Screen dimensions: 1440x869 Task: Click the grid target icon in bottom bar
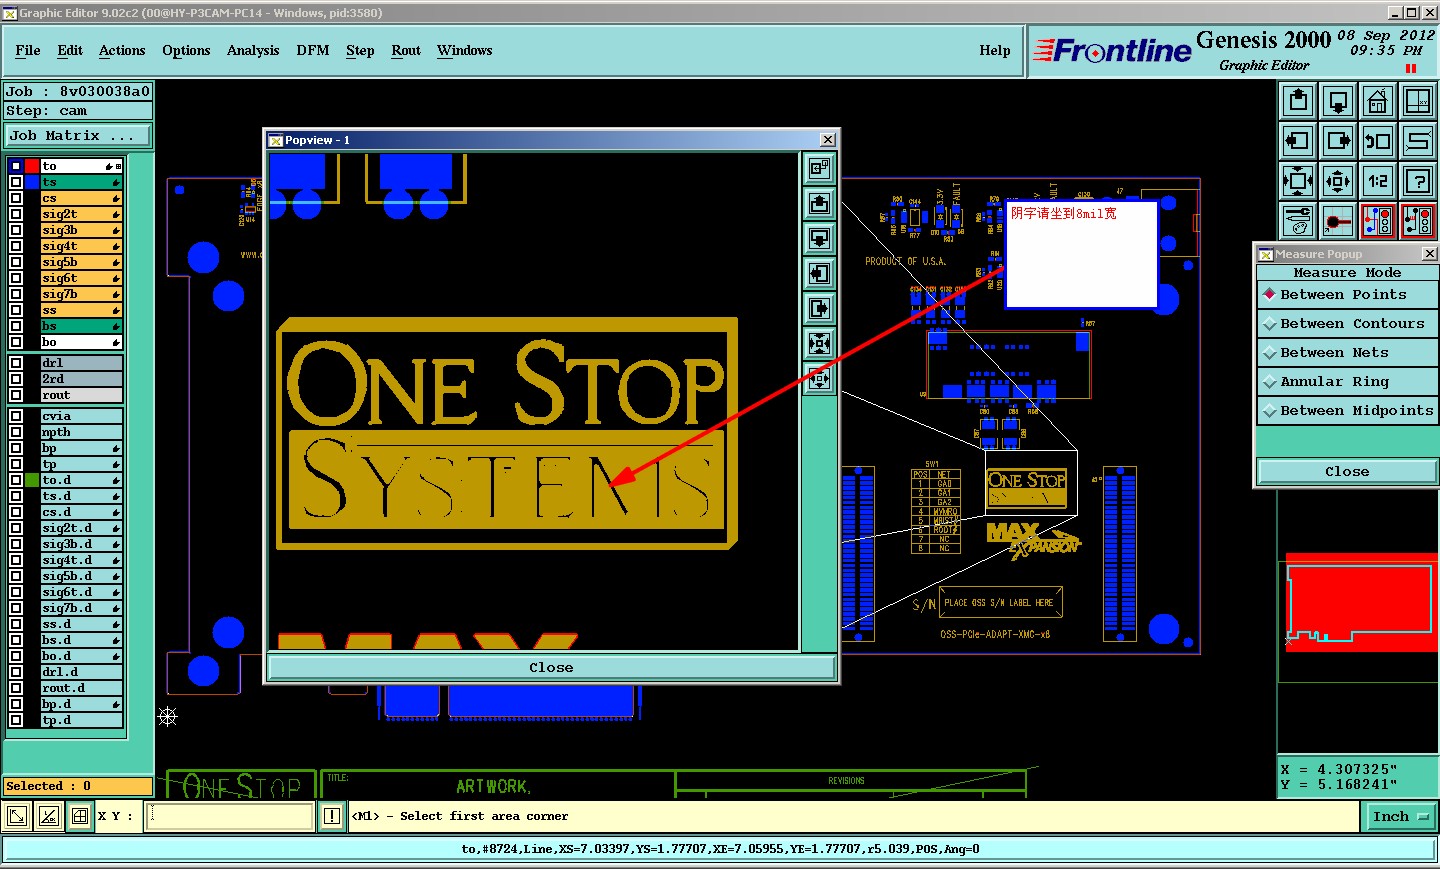(x=79, y=816)
